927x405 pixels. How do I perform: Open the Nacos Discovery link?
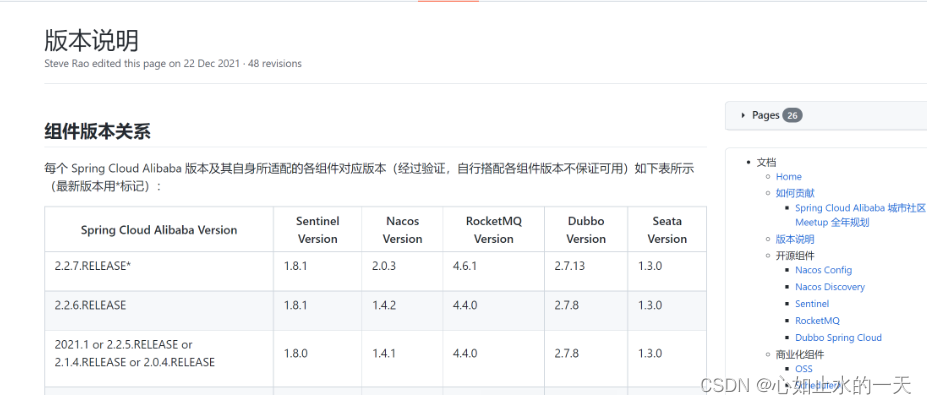830,287
